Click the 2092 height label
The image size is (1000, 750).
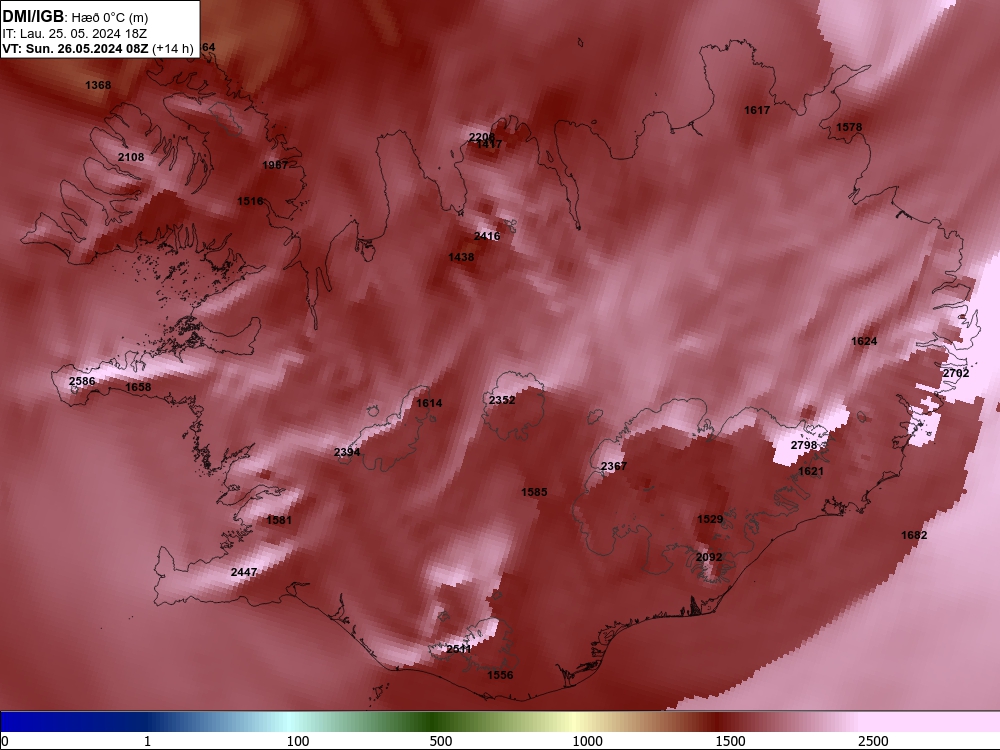click(x=709, y=557)
